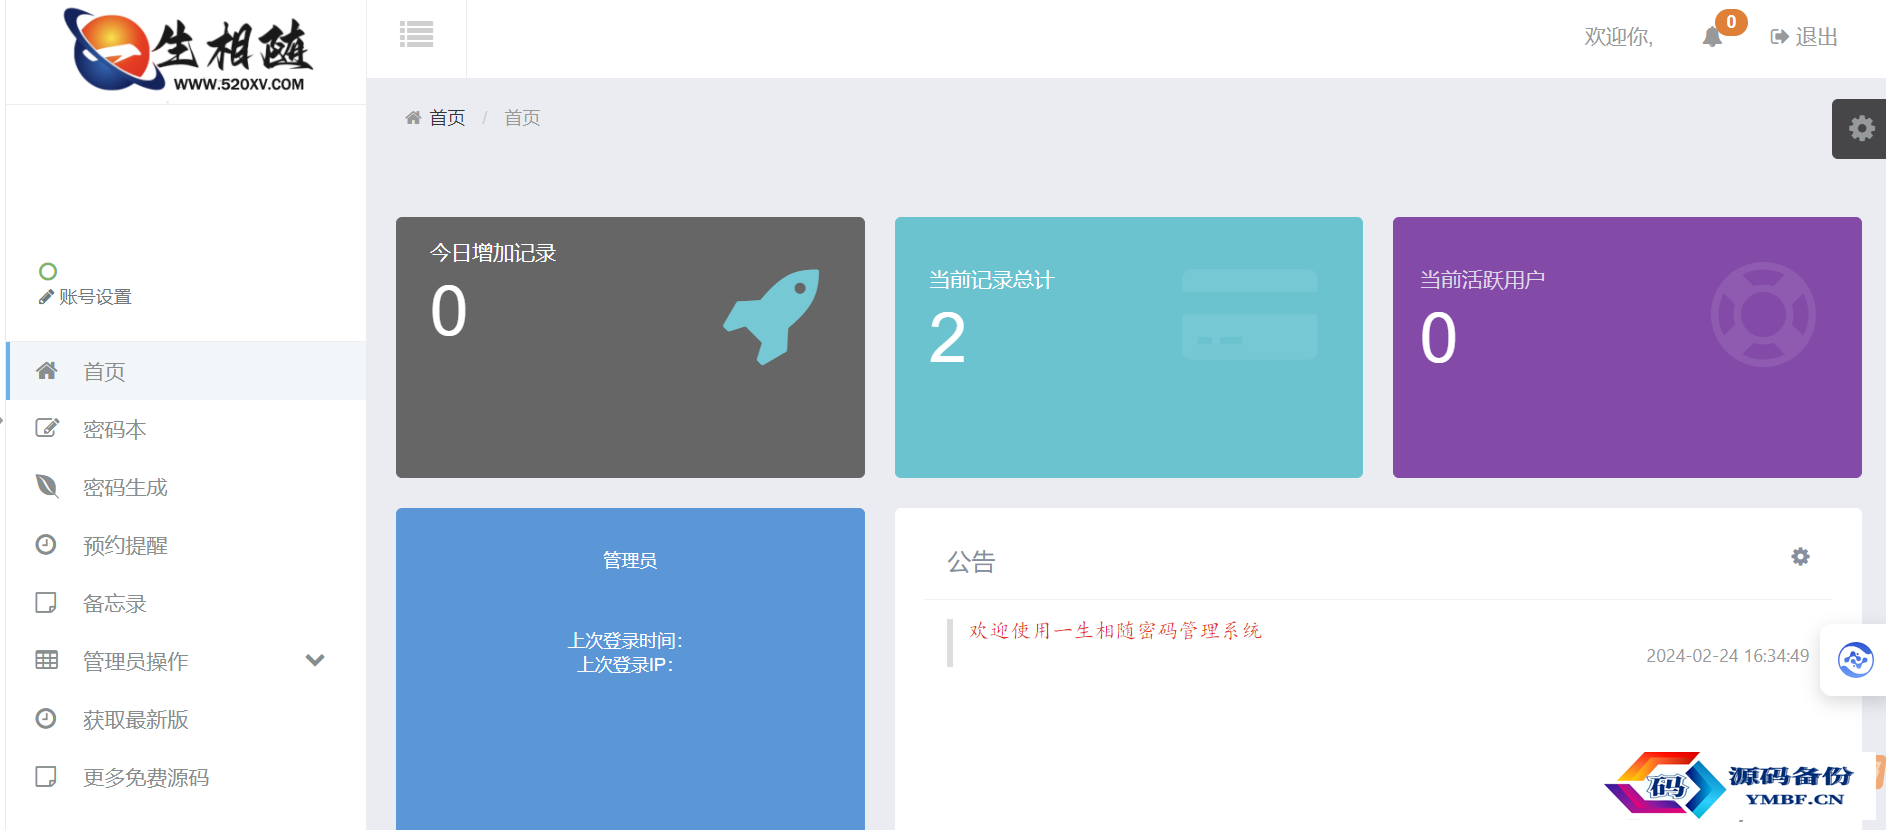
Task: Open 密码生成 menu item
Action: pyautogui.click(x=186, y=487)
